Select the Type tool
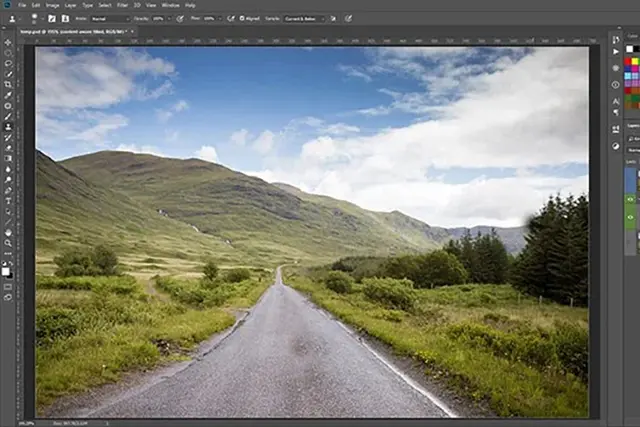This screenshot has width=640, height=427. click(x=8, y=201)
